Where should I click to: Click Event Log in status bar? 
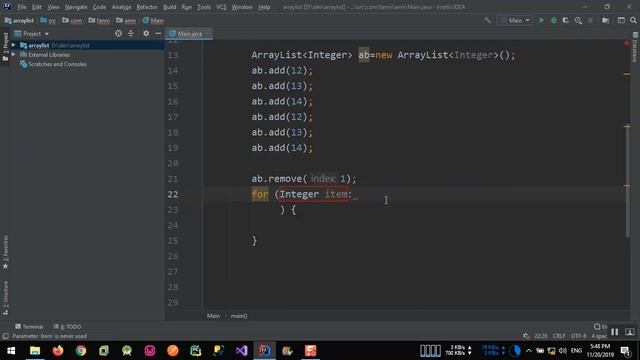click(x=600, y=327)
